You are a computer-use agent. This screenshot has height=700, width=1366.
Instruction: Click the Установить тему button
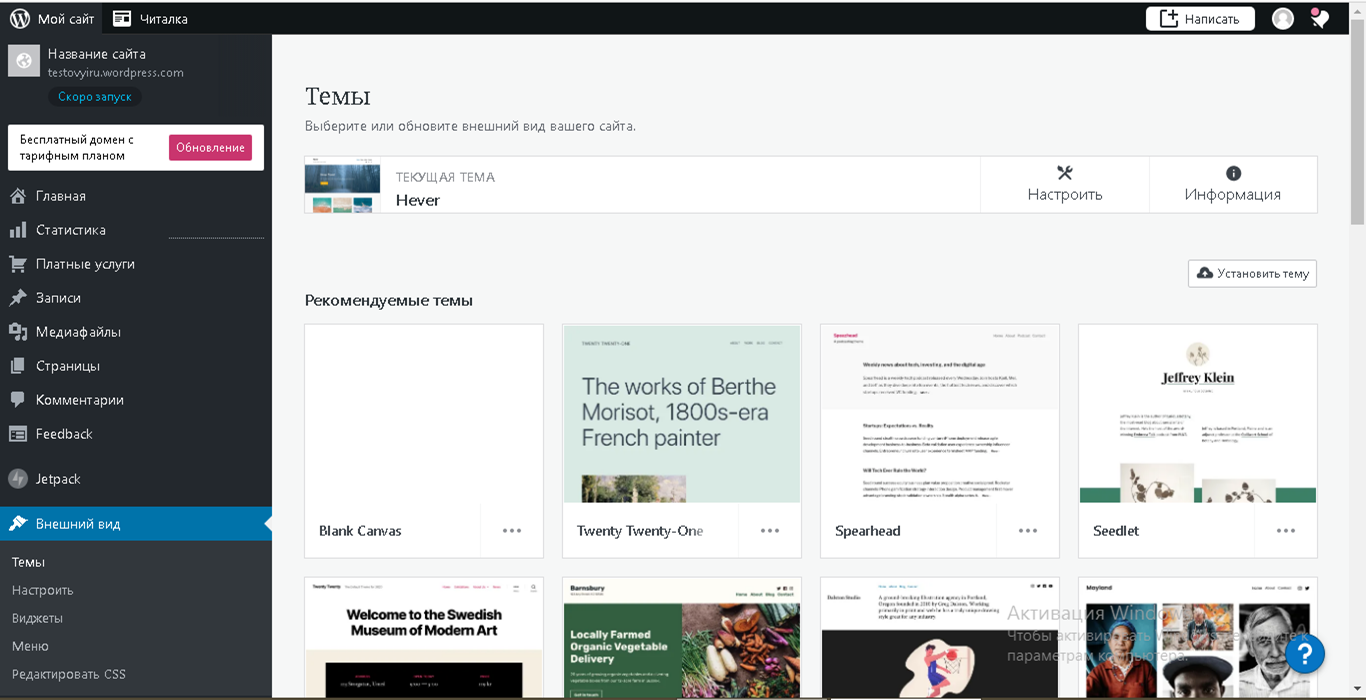coord(1252,273)
